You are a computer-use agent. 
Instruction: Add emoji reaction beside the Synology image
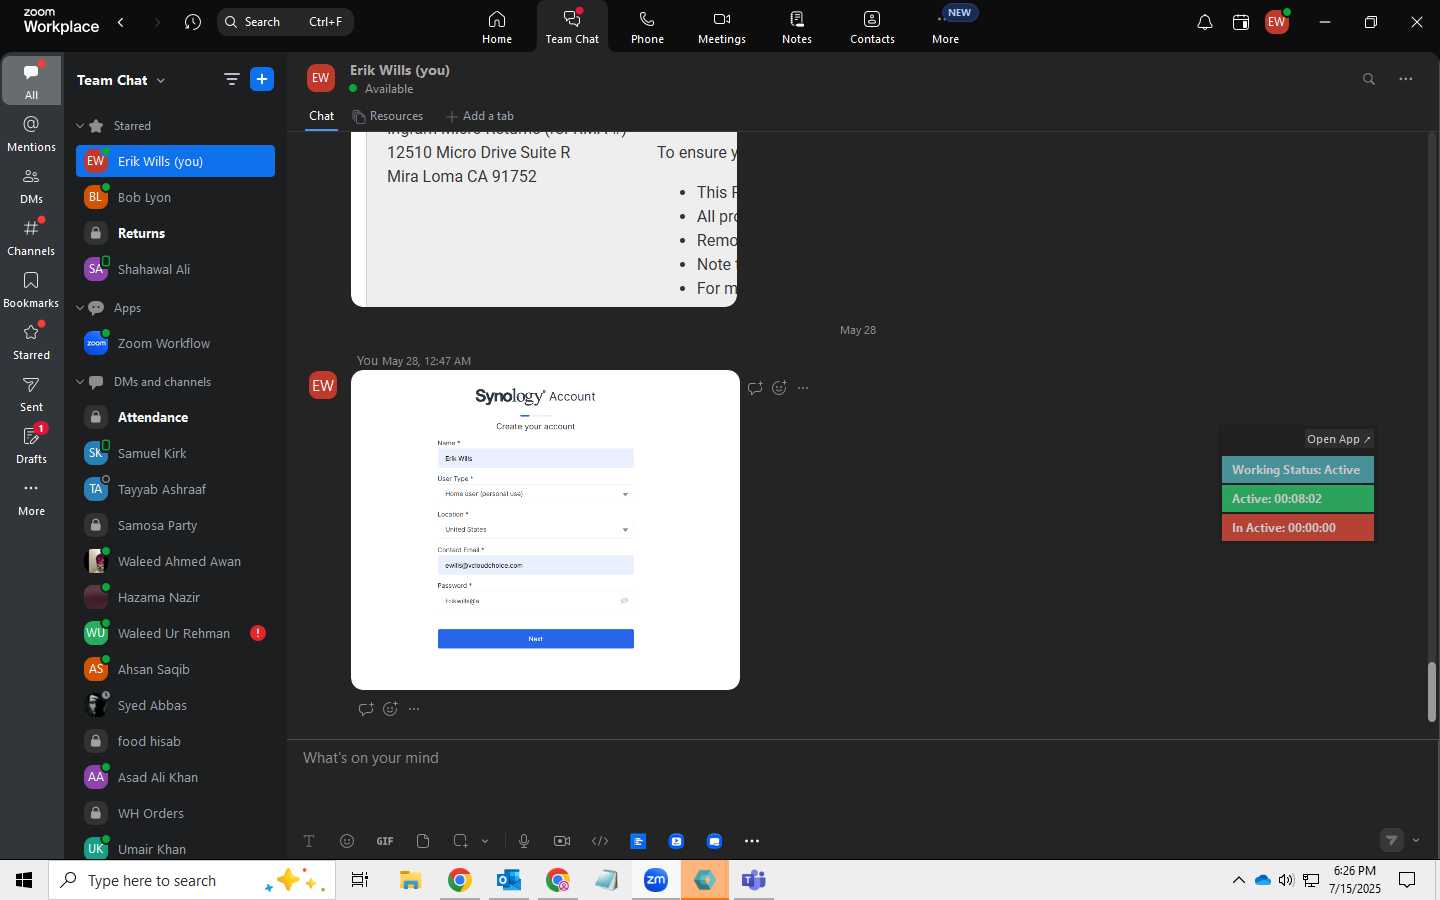coord(779,388)
